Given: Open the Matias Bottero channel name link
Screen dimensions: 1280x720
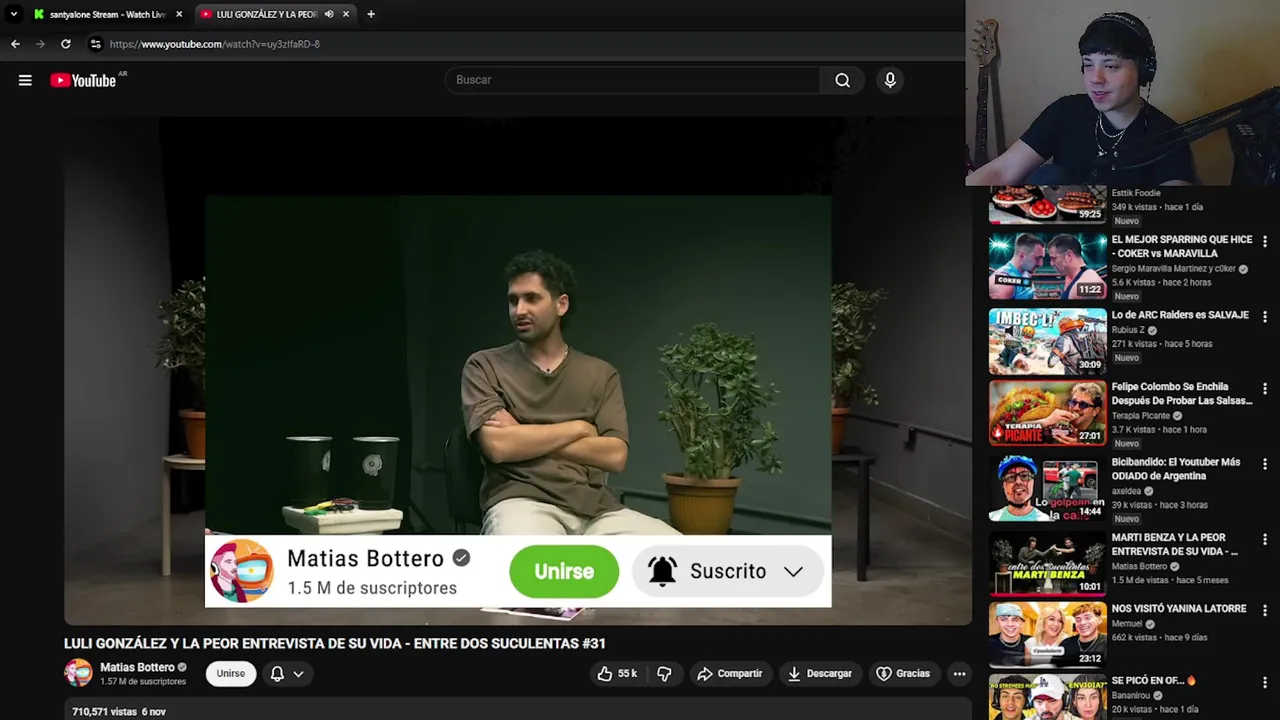Looking at the screenshot, I should click(137, 667).
